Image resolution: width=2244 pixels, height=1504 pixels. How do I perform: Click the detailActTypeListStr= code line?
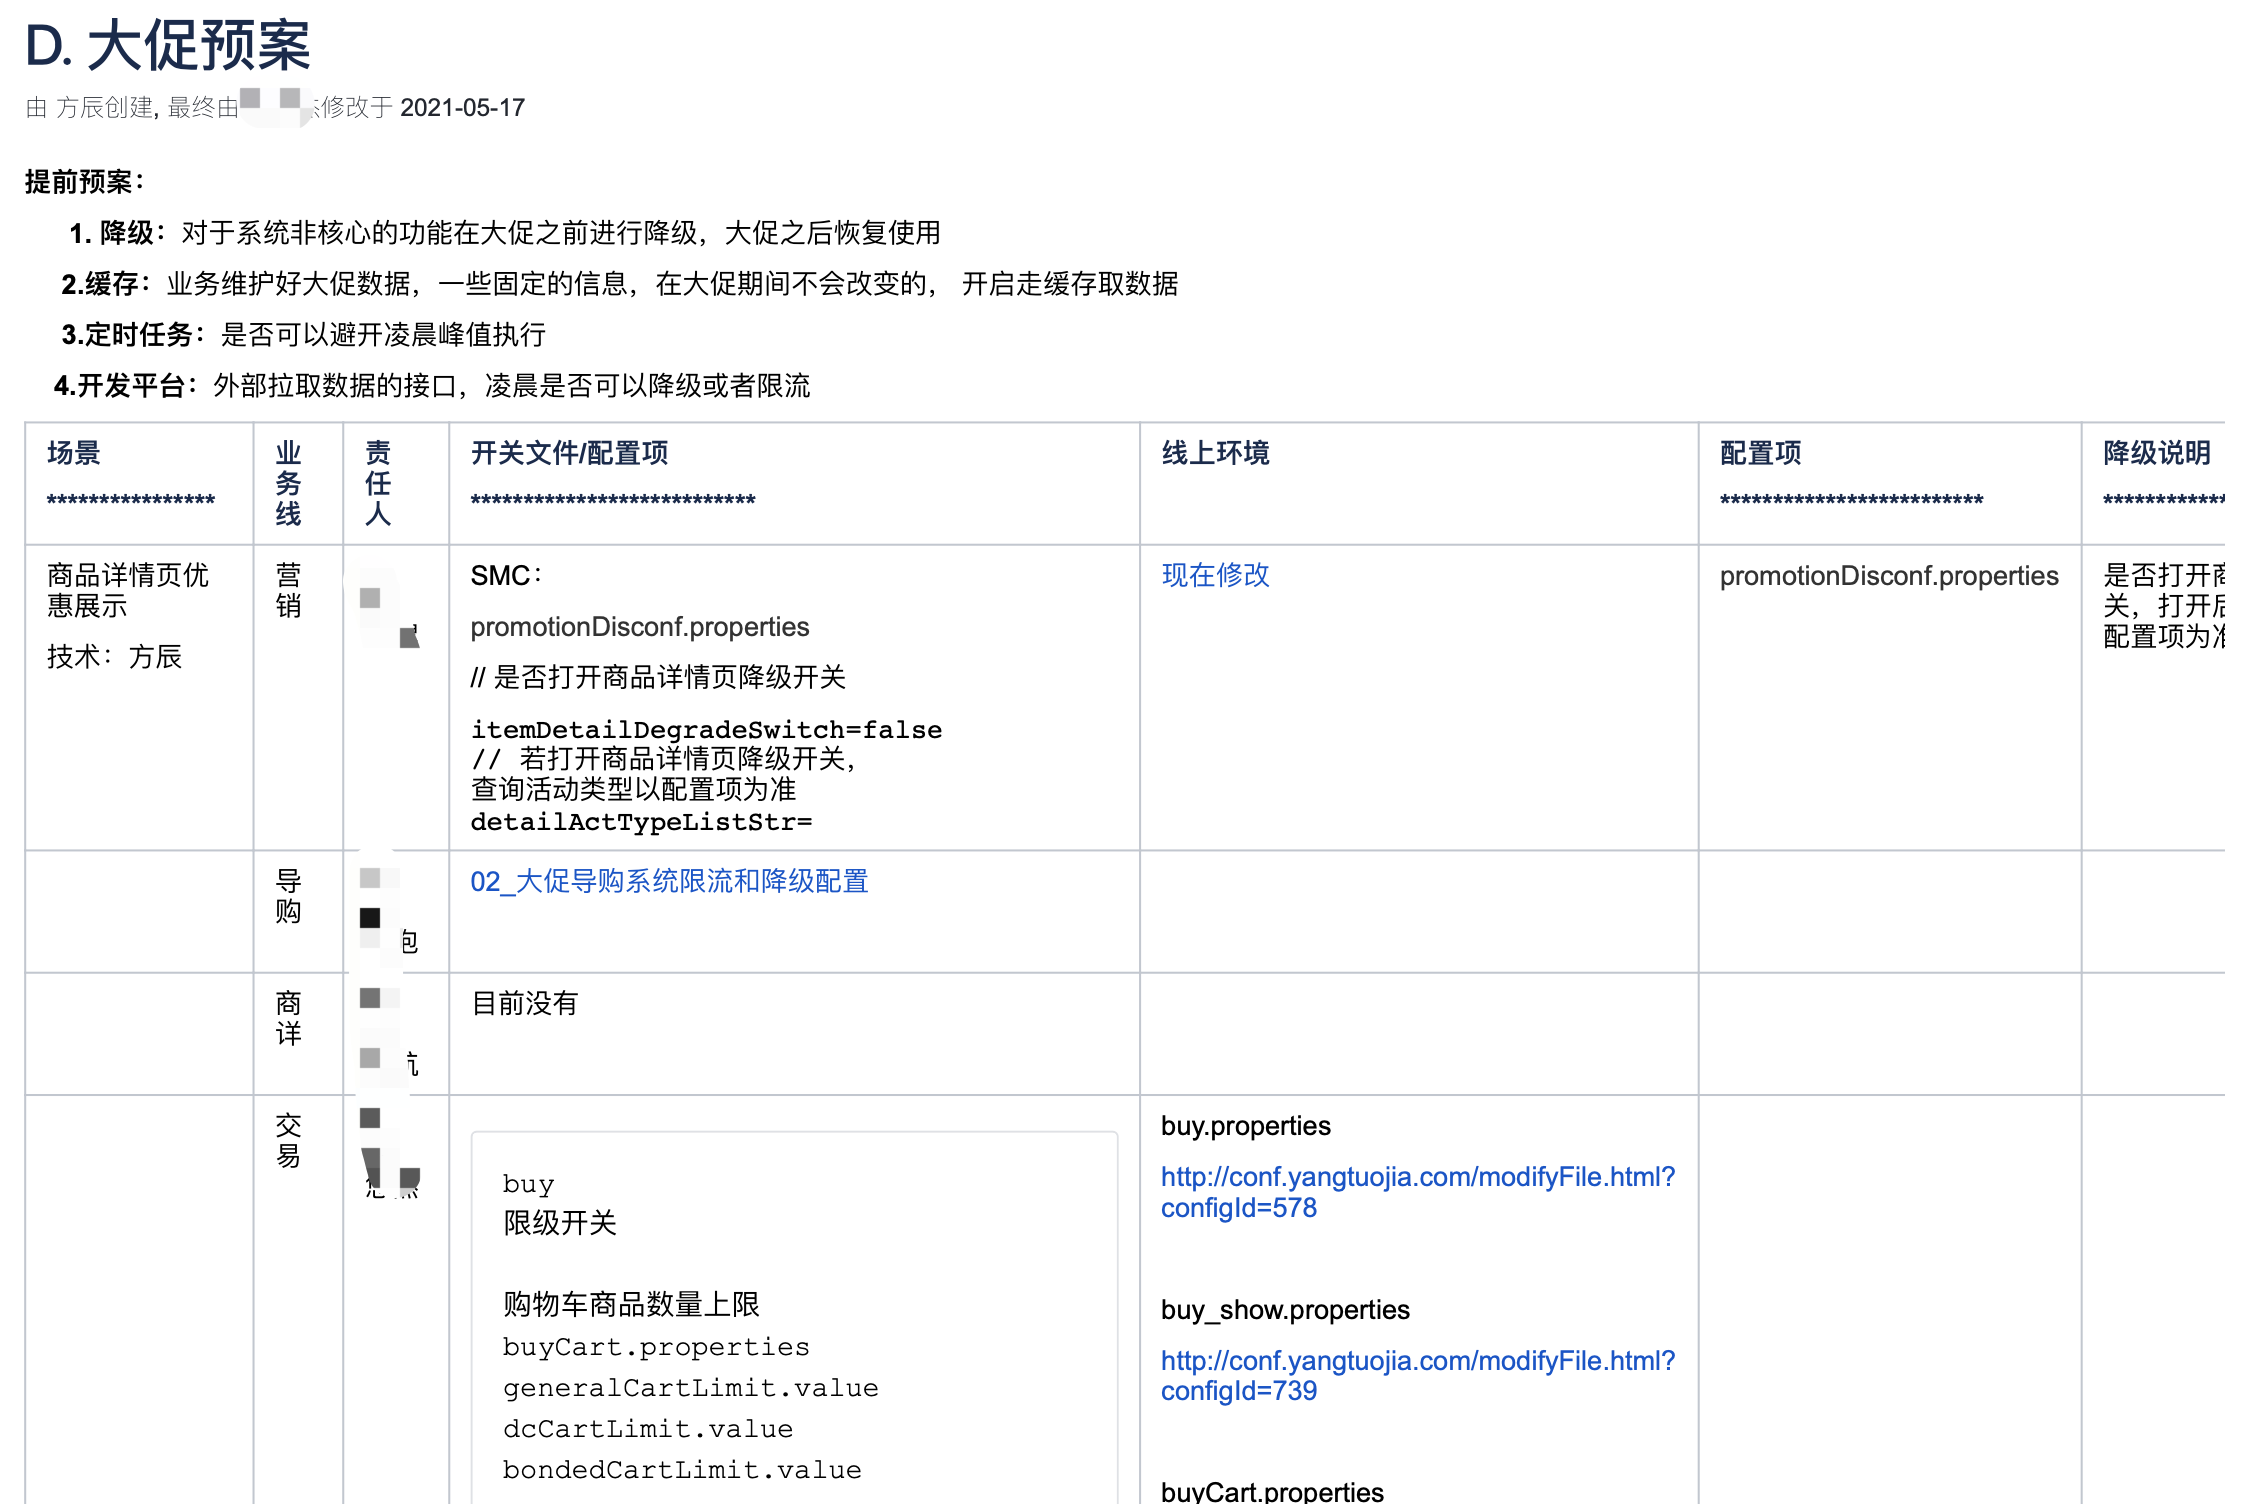[641, 822]
